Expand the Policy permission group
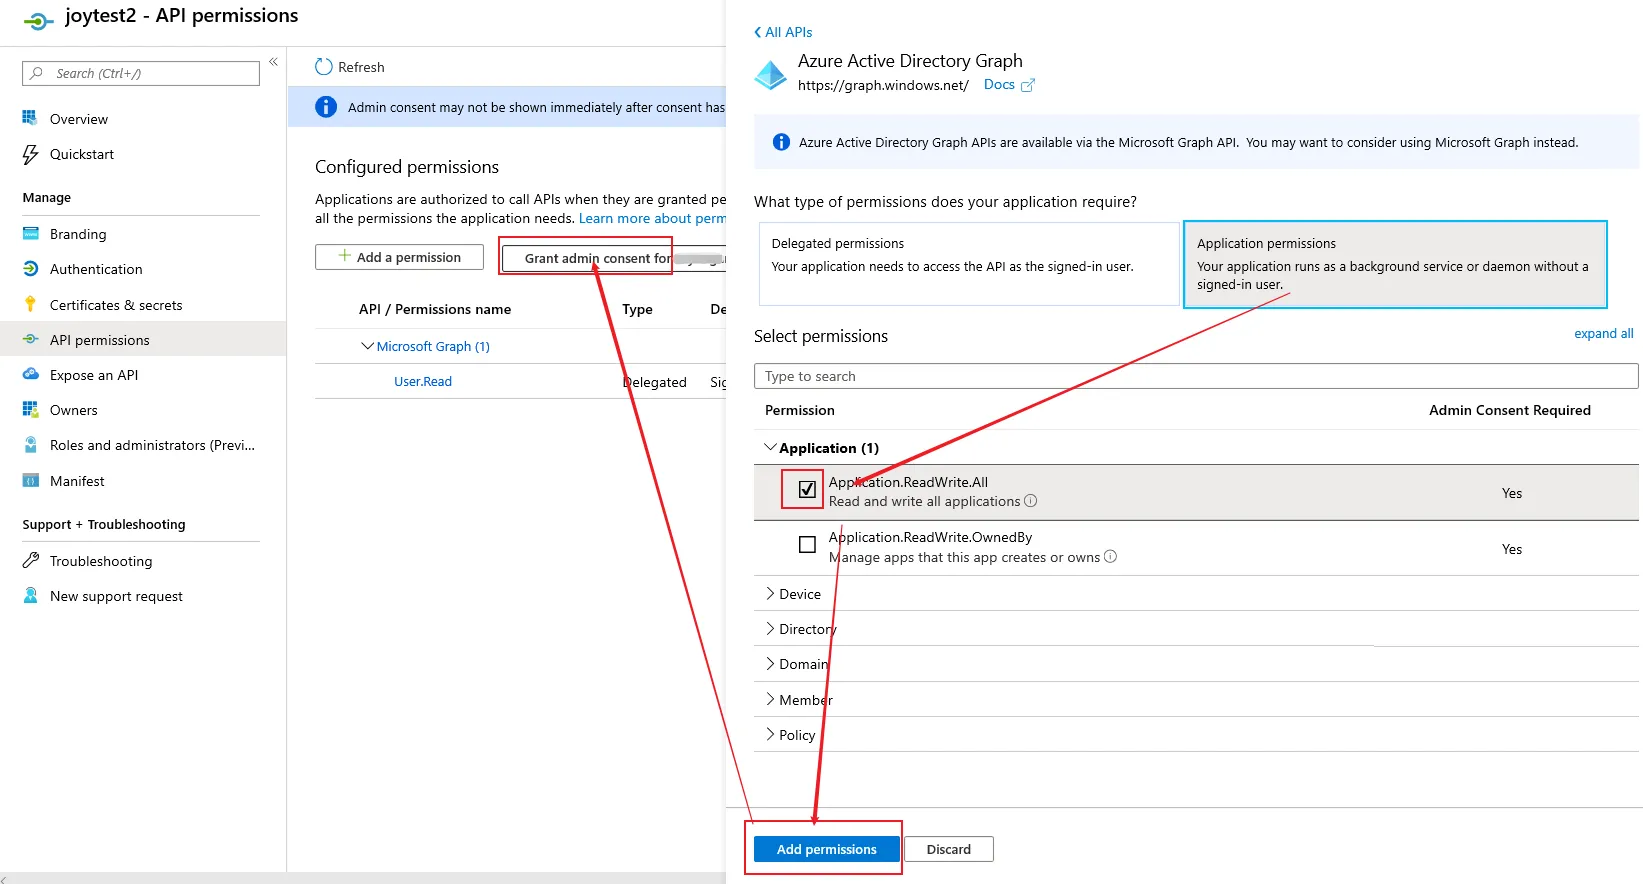This screenshot has width=1643, height=884. click(770, 734)
